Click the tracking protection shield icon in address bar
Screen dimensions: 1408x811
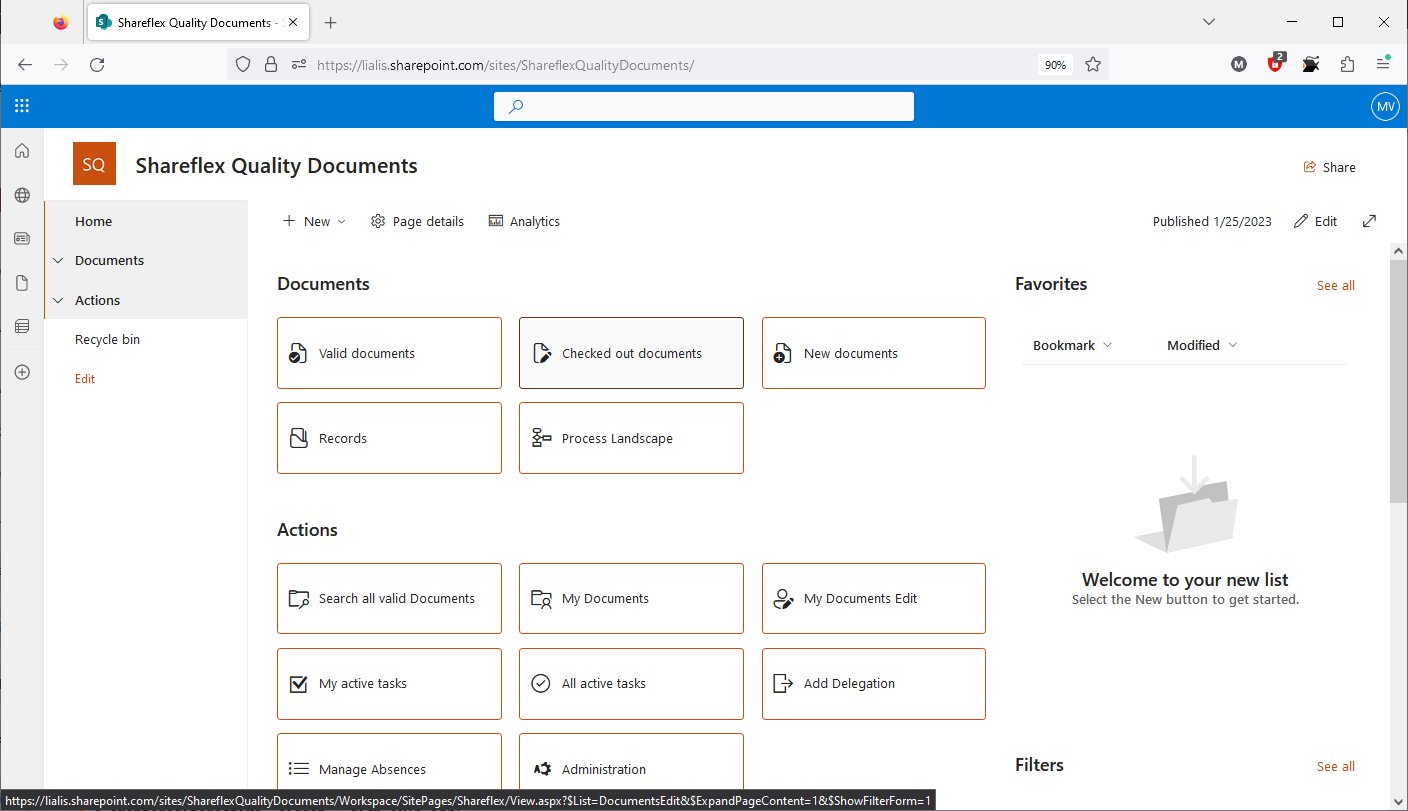pyautogui.click(x=242, y=64)
